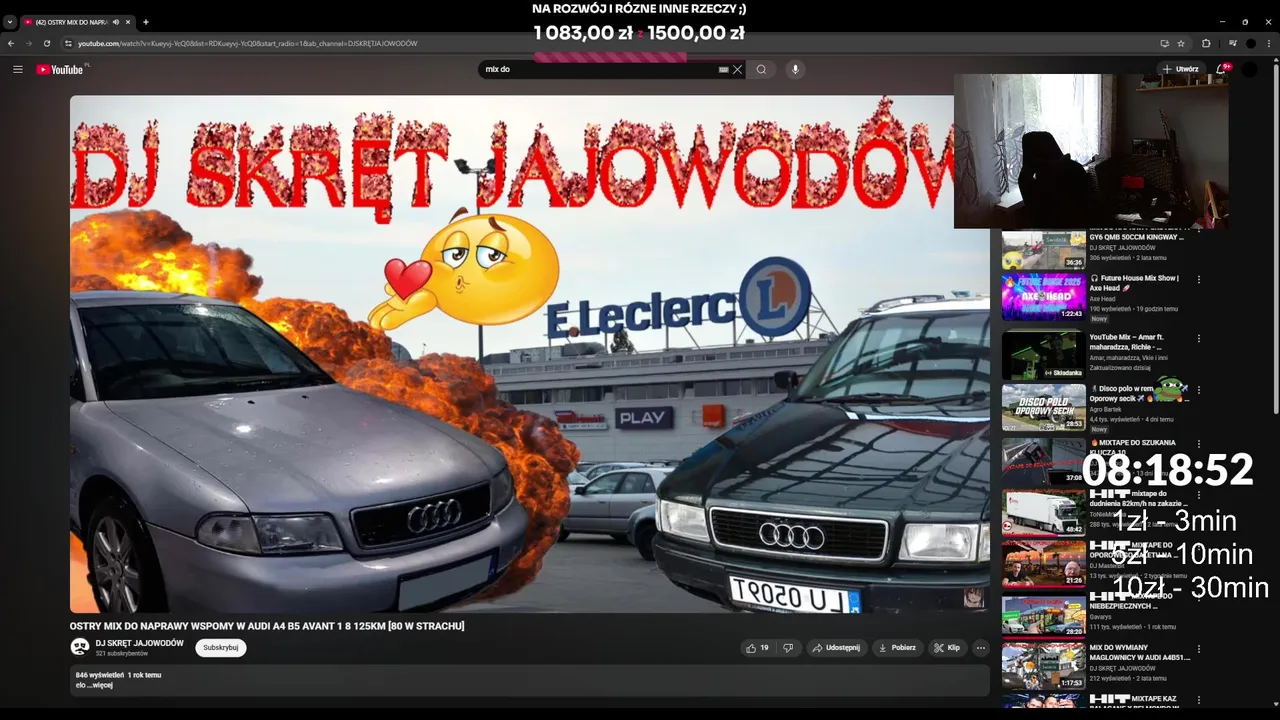Open more actions ellipsis under video

[x=981, y=648]
